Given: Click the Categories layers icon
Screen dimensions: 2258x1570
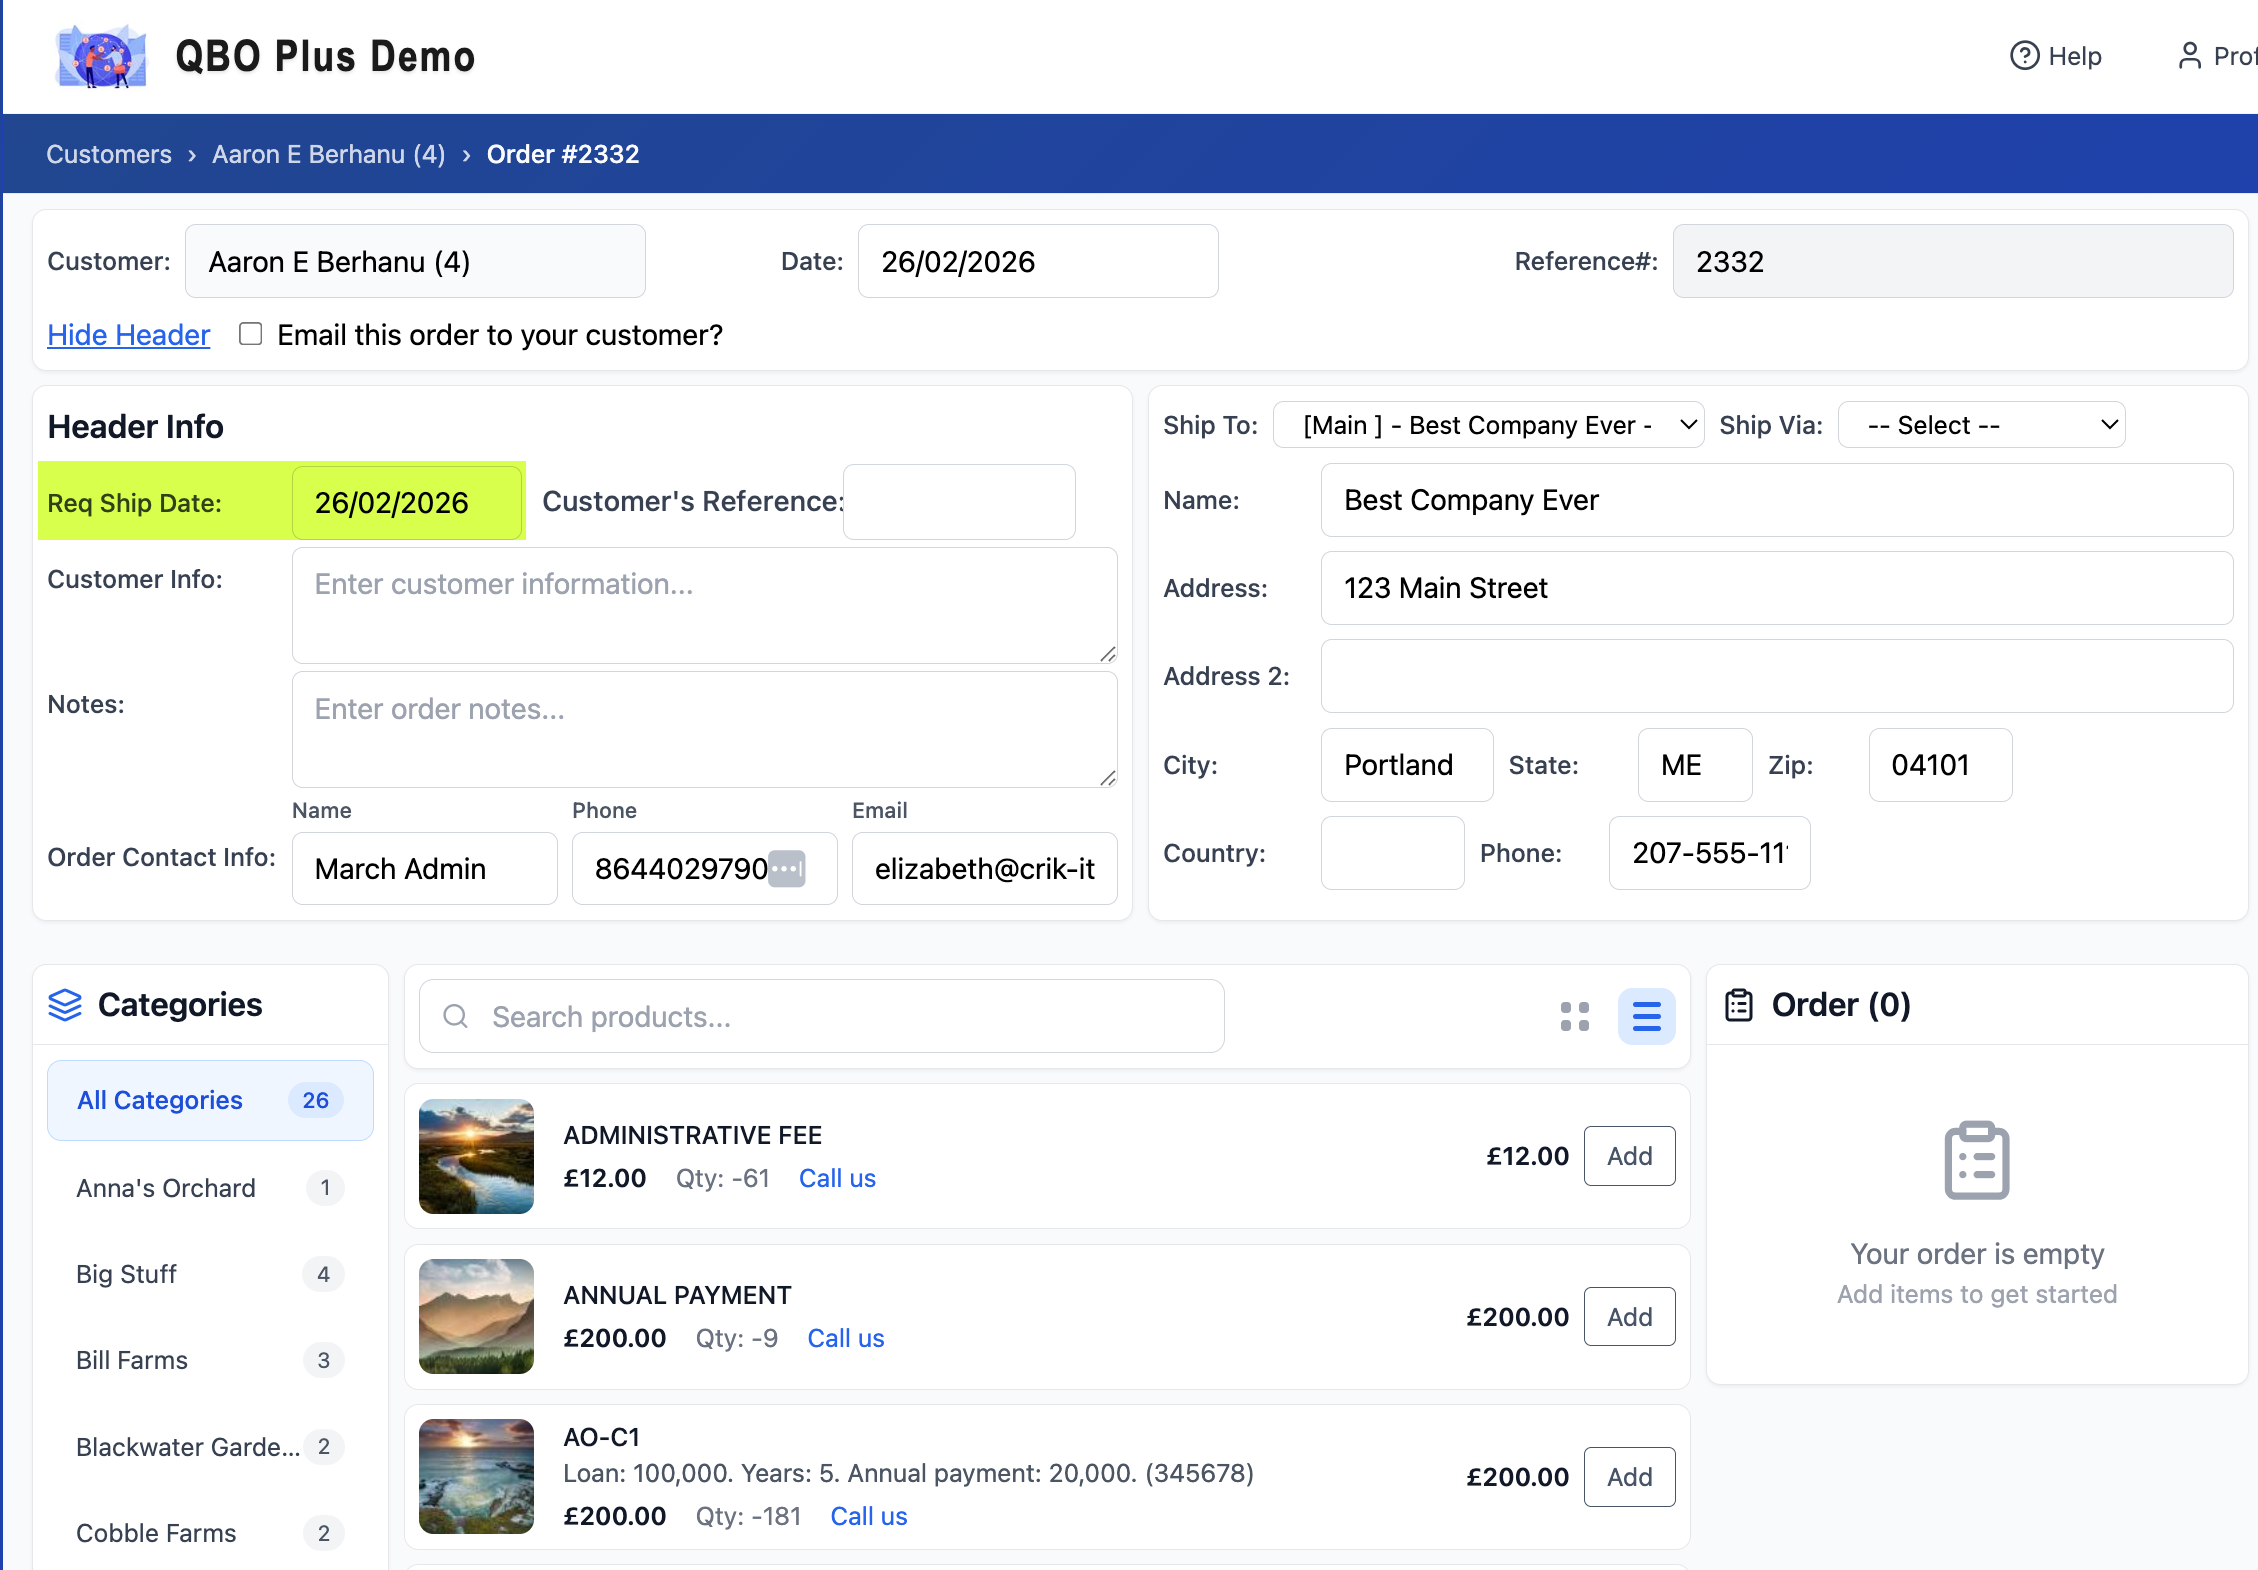Looking at the screenshot, I should [x=65, y=1004].
